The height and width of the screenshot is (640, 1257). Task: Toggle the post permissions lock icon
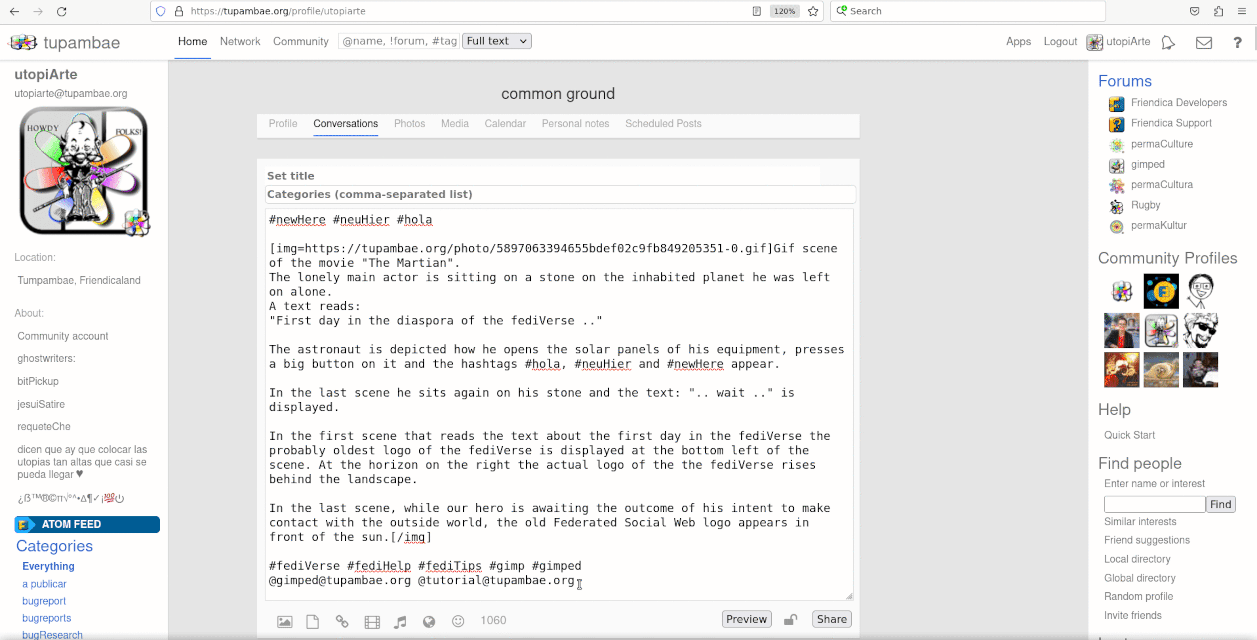(x=790, y=620)
